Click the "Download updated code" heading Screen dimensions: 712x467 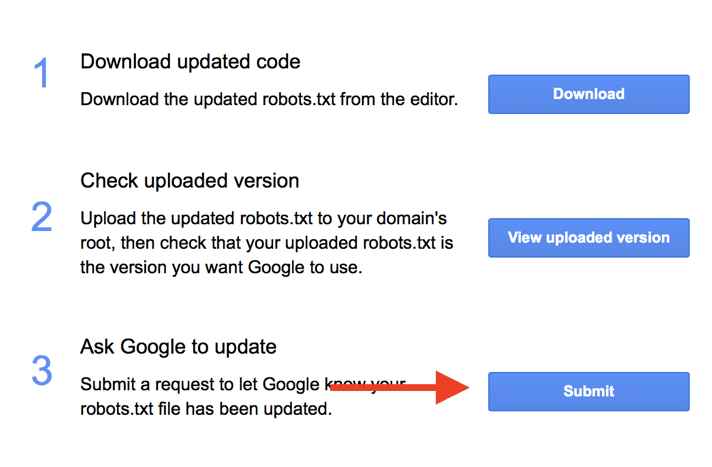coord(190,61)
